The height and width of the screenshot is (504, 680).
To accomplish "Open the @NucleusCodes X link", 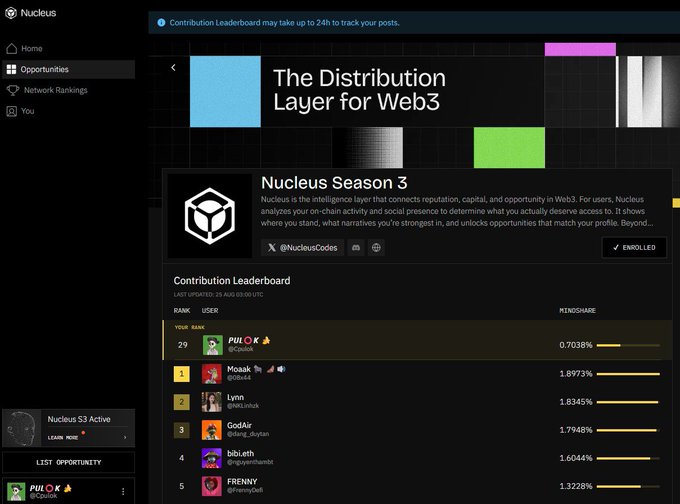I will click(x=302, y=248).
